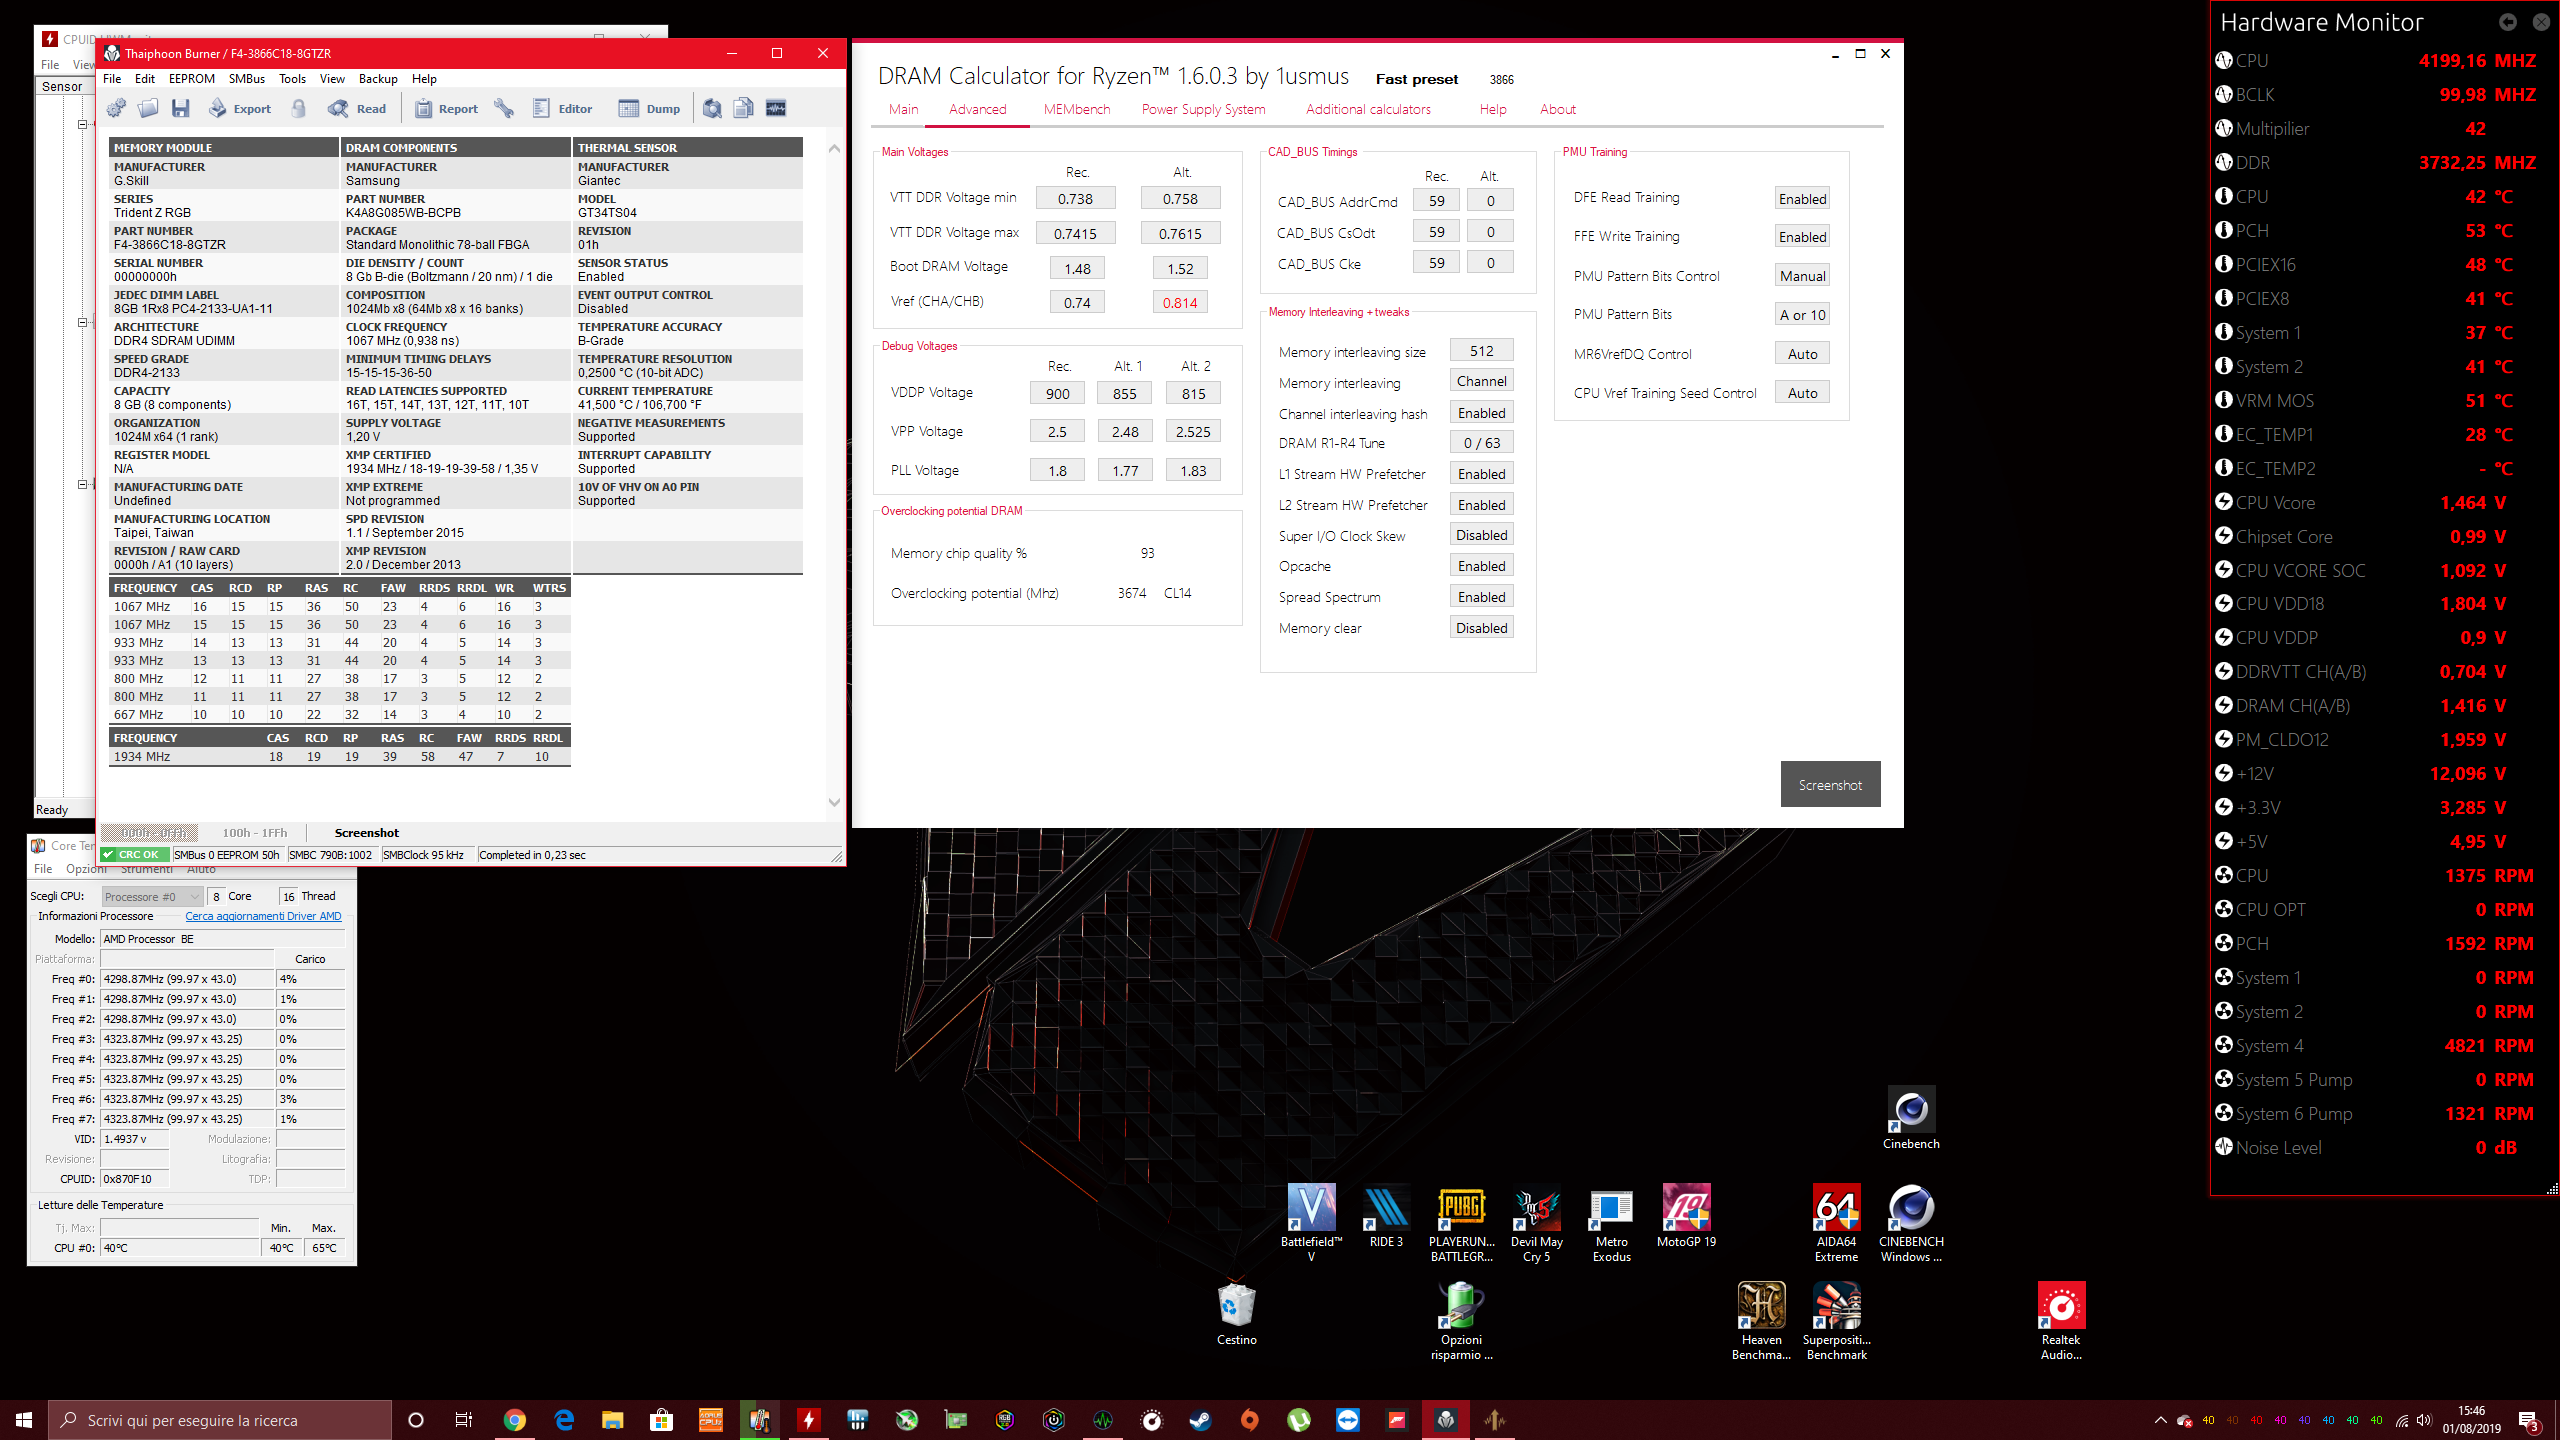This screenshot has height=1440, width=2560.
Task: Collapse the top tree node in HWMonitor
Action: 82,124
